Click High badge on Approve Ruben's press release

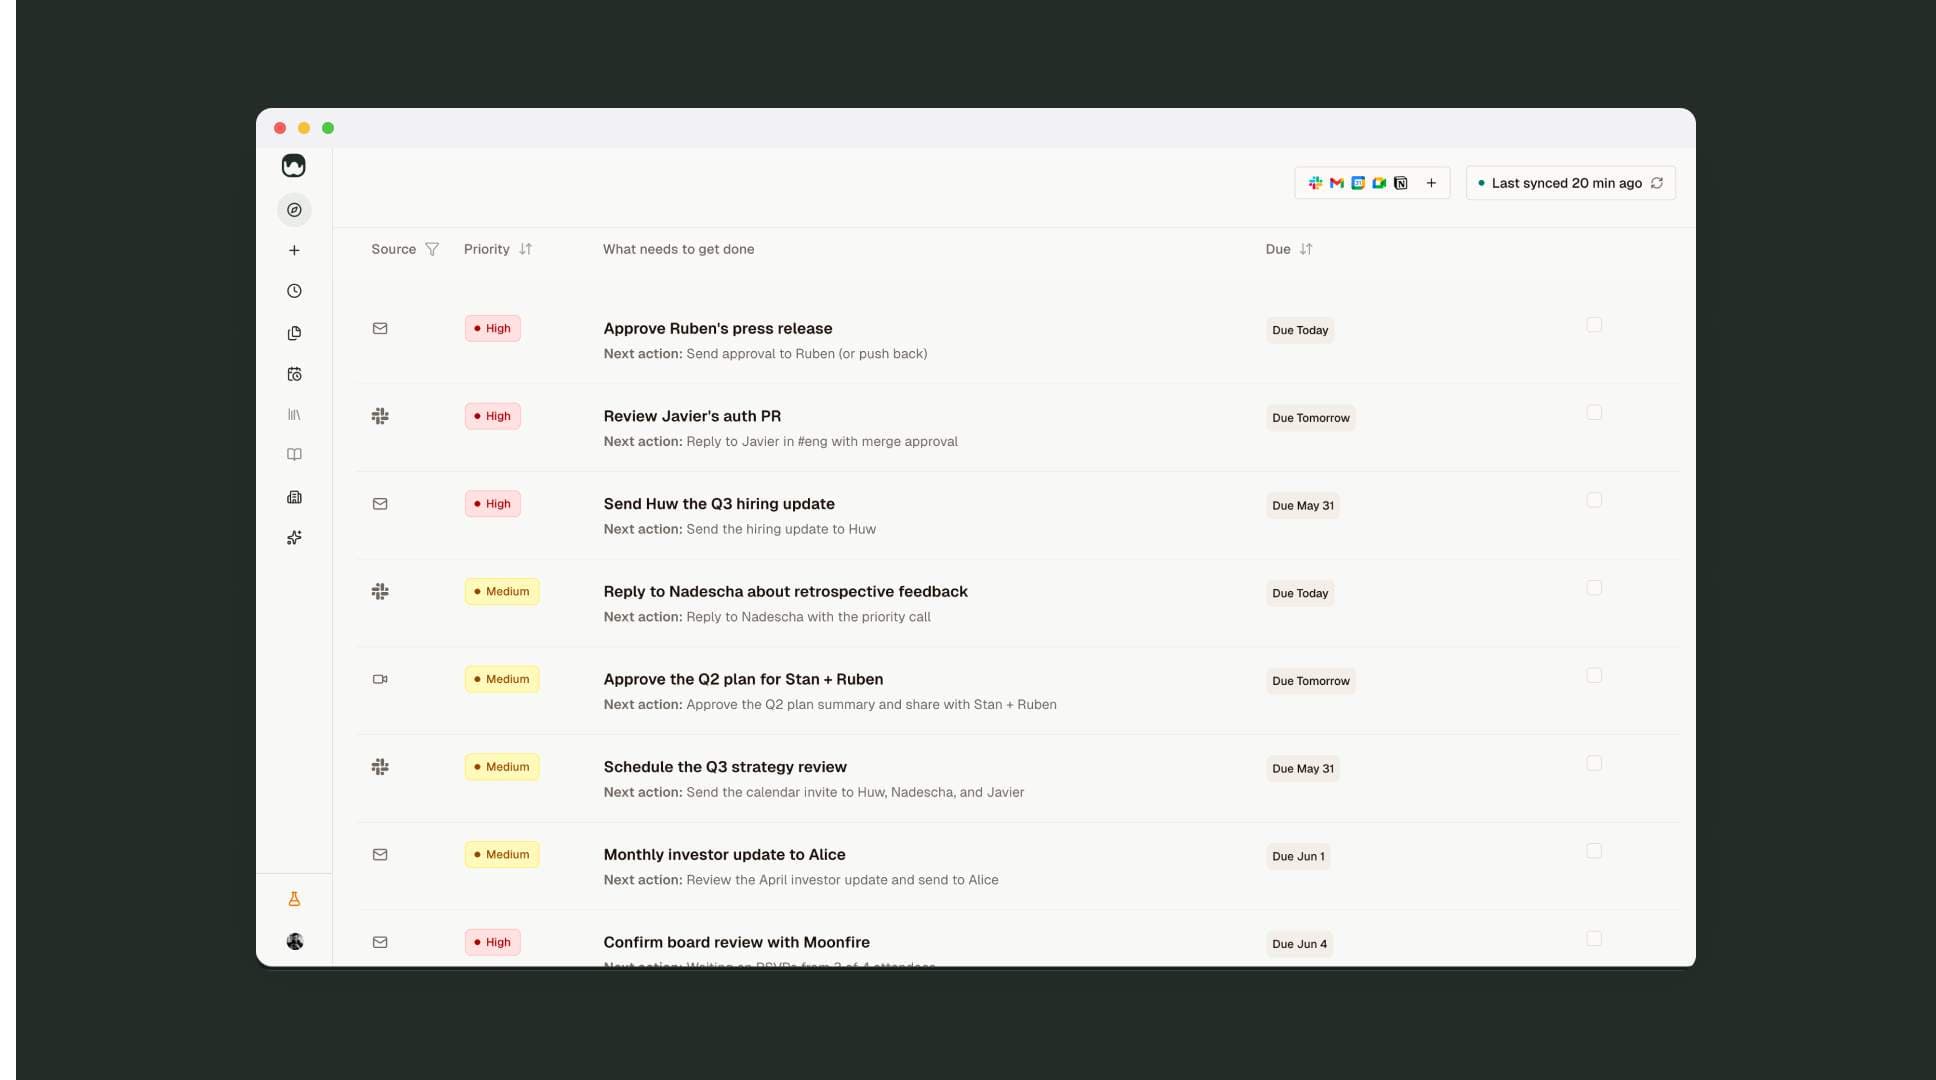[492, 328]
